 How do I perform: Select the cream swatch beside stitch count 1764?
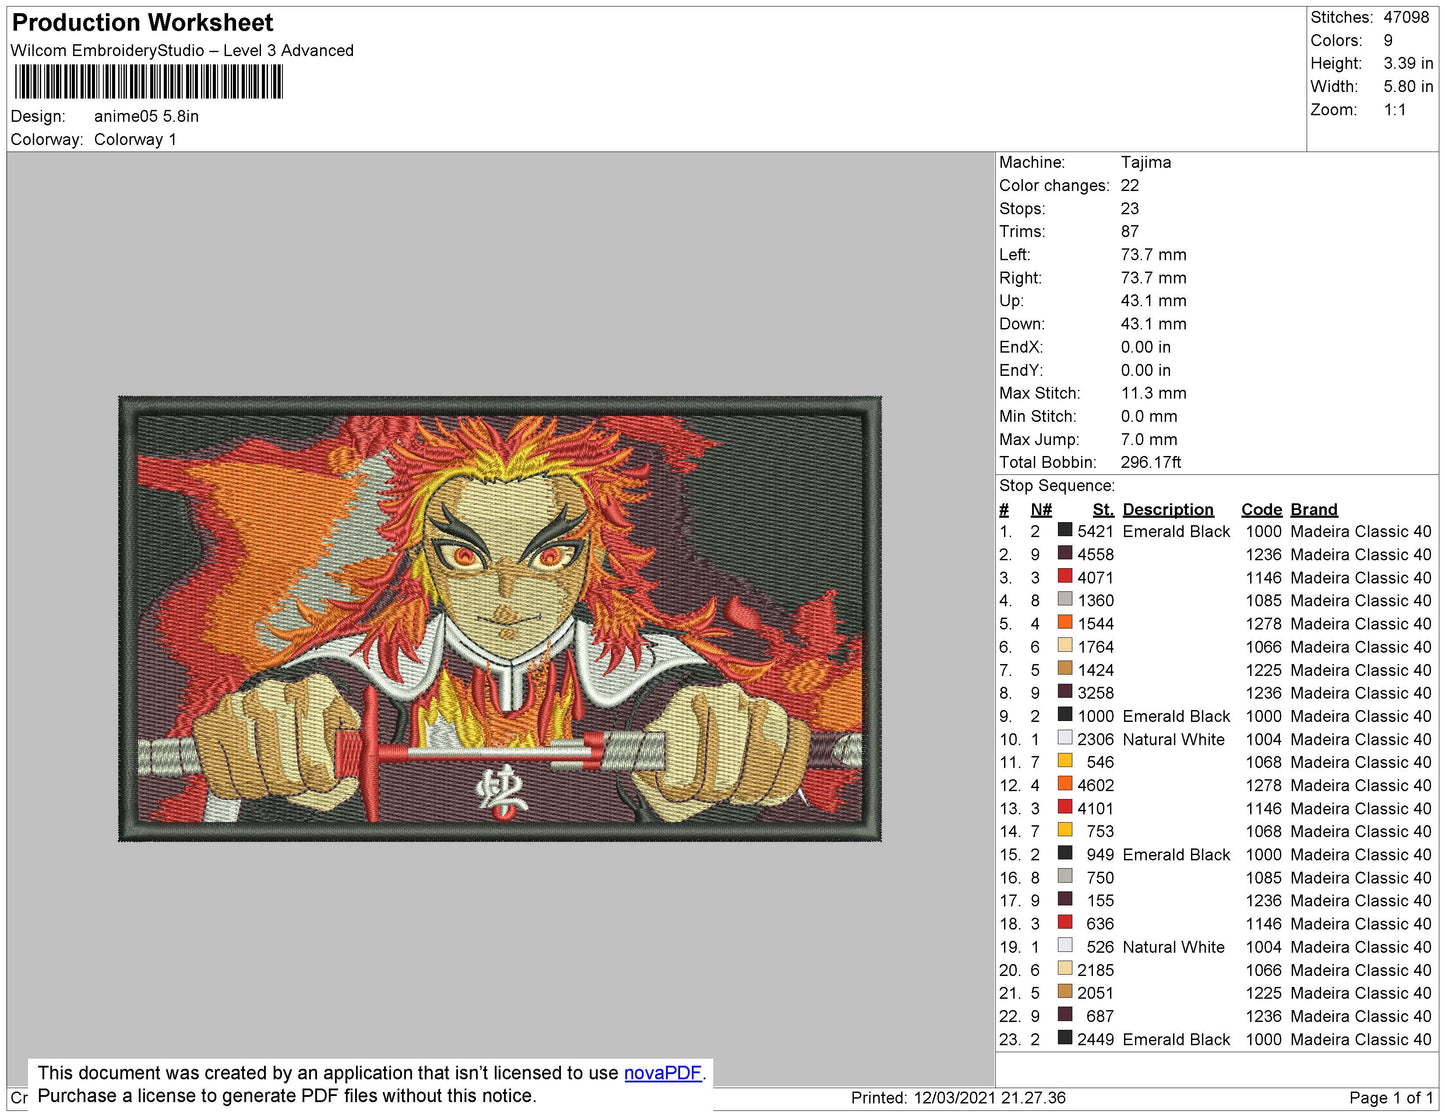(1065, 646)
